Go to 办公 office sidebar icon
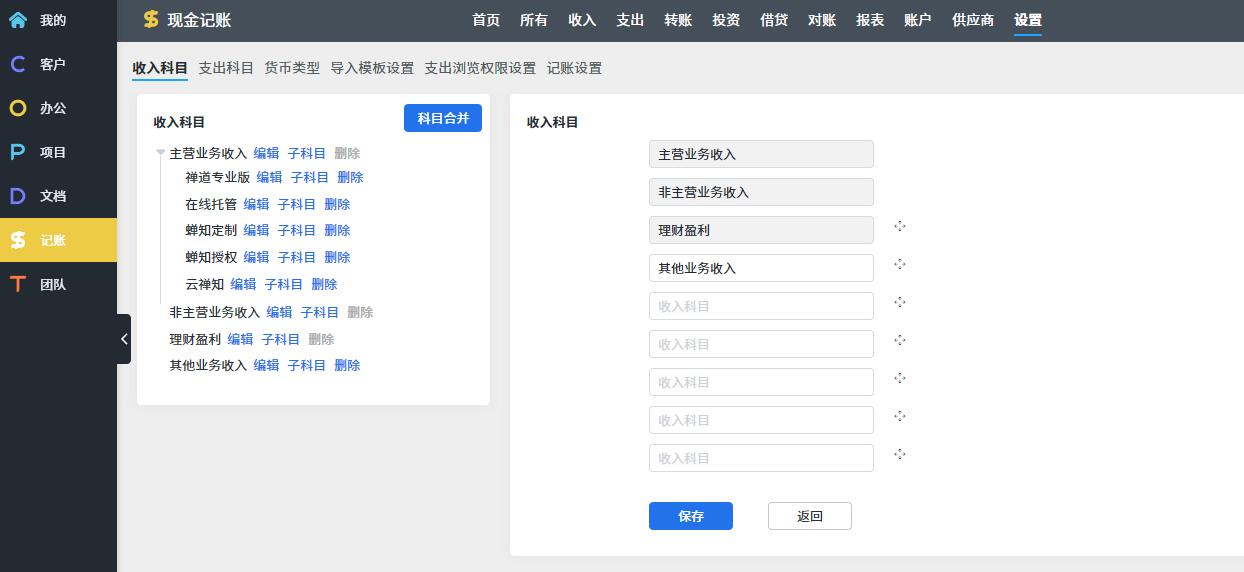Screen dimensions: 1244x572 tap(18, 108)
